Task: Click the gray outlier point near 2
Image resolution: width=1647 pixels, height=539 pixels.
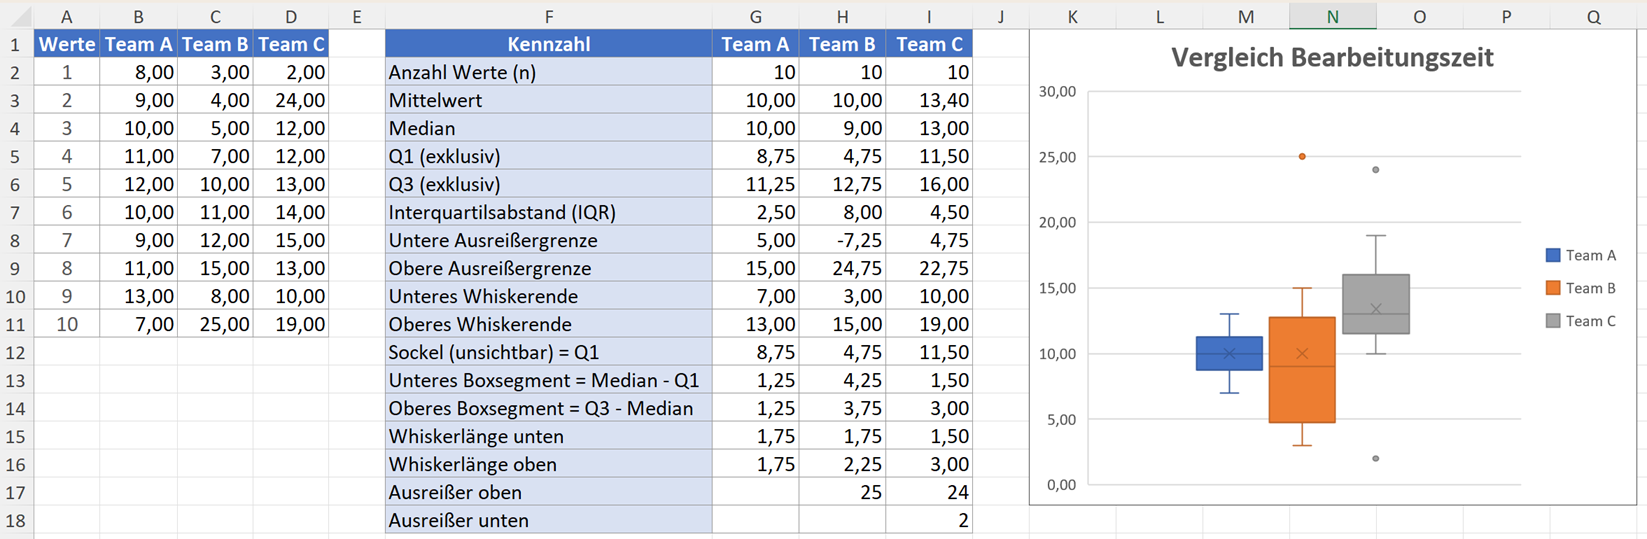Action: click(1376, 459)
